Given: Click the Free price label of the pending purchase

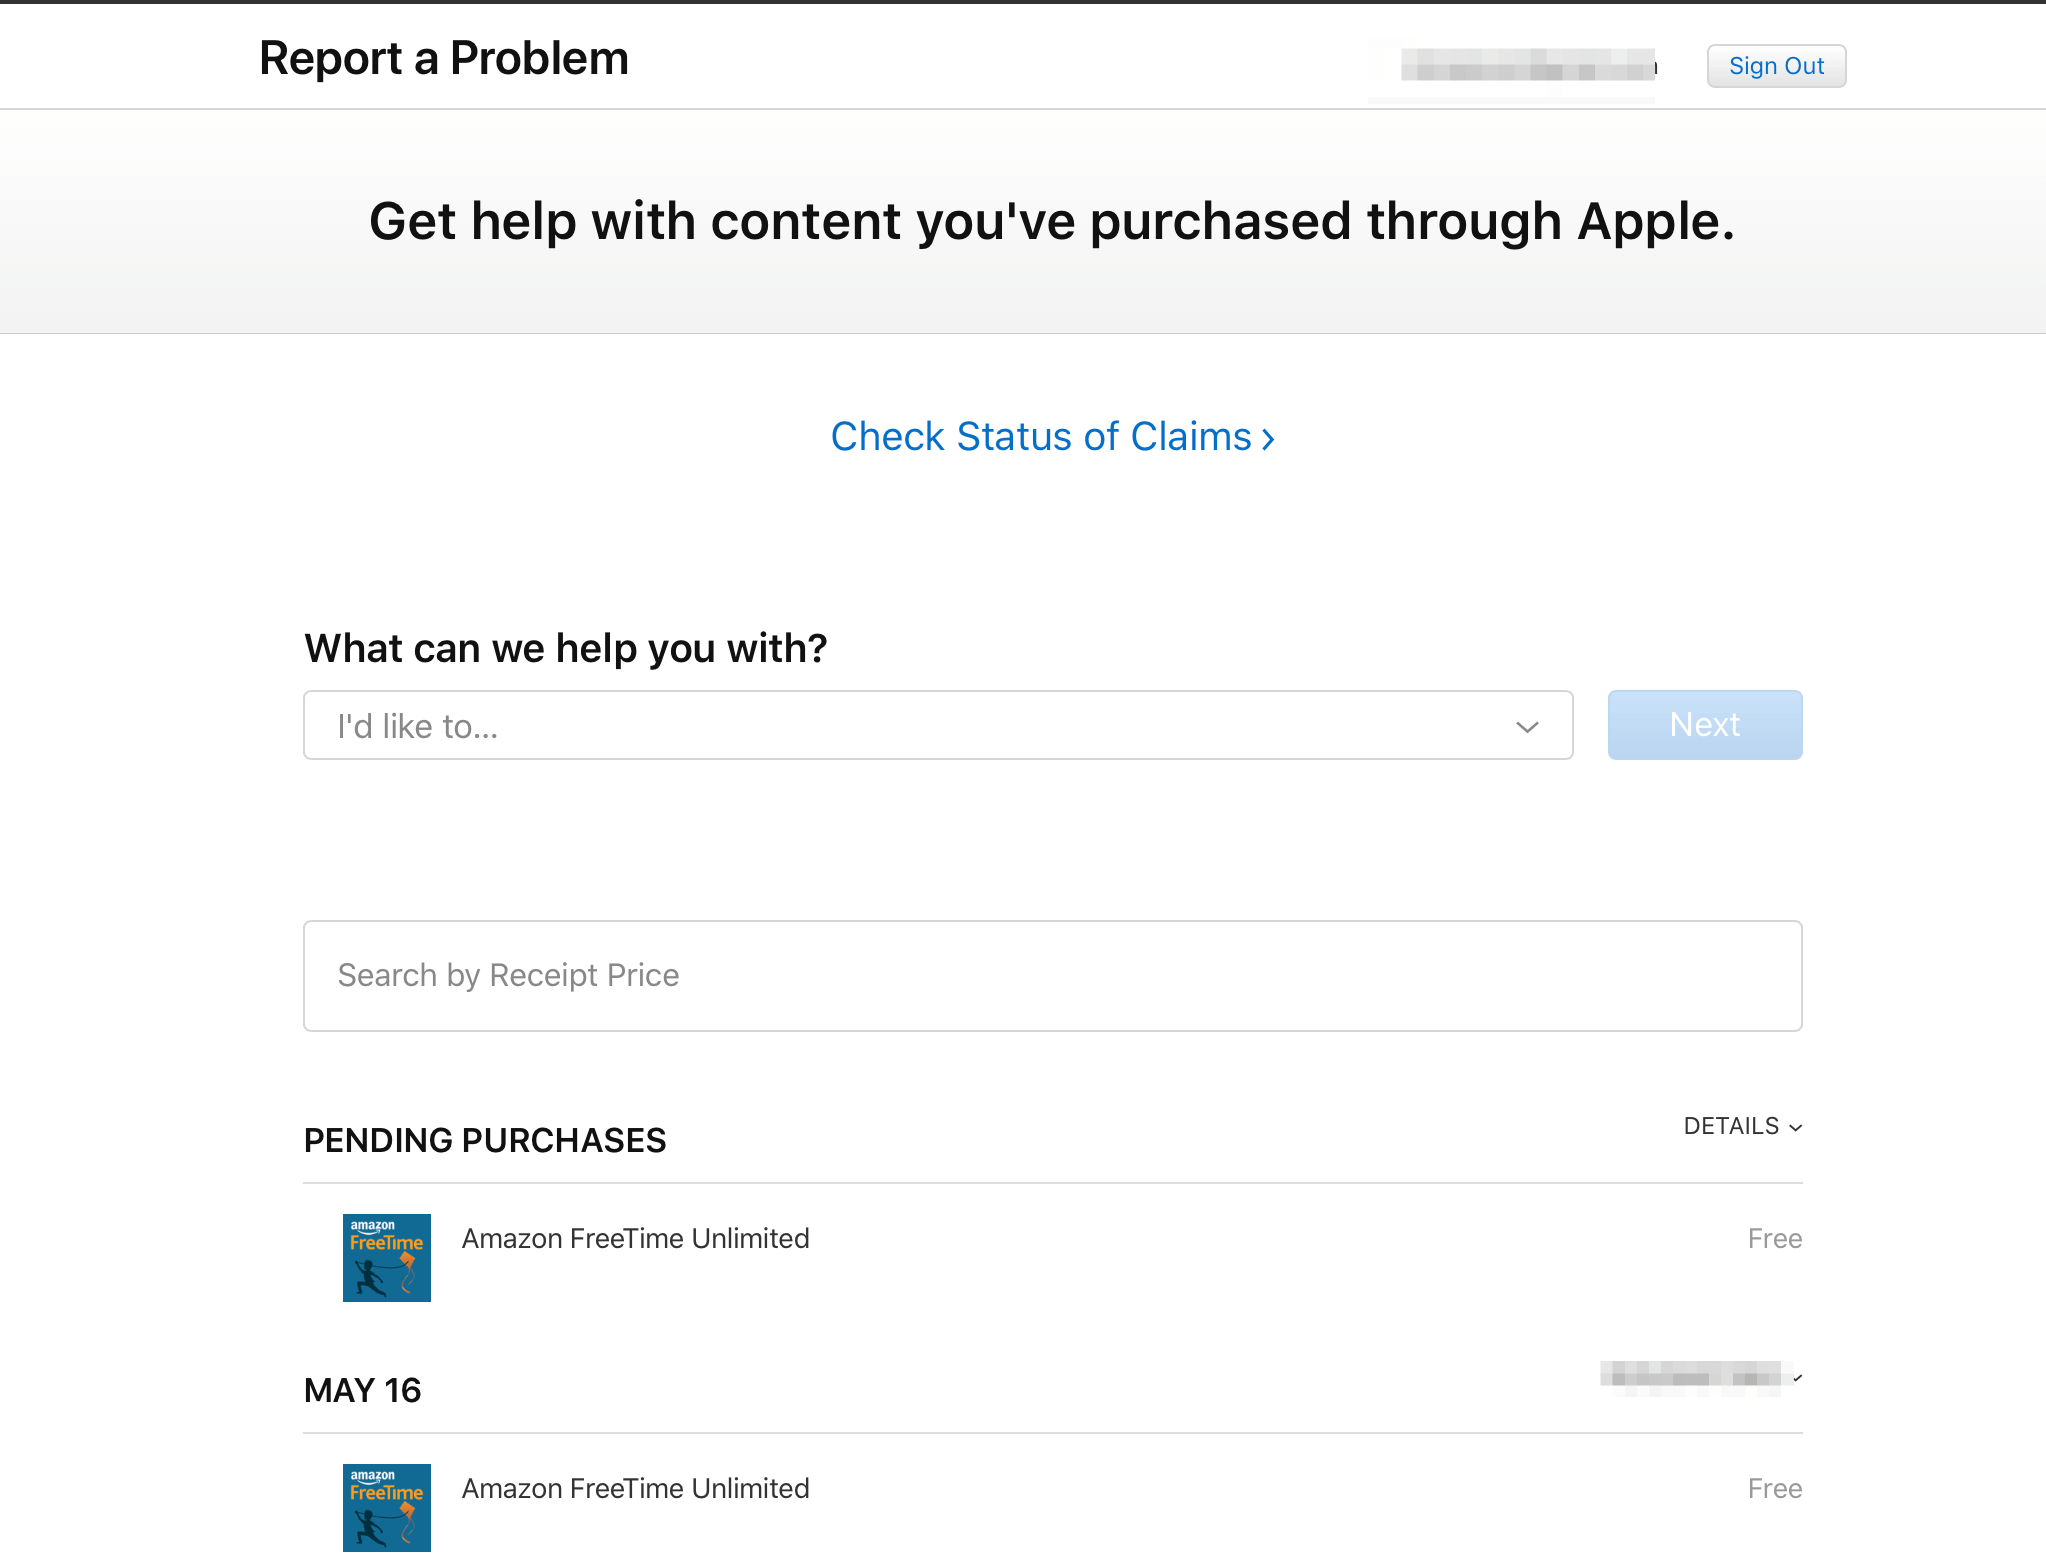Looking at the screenshot, I should 1774,1238.
